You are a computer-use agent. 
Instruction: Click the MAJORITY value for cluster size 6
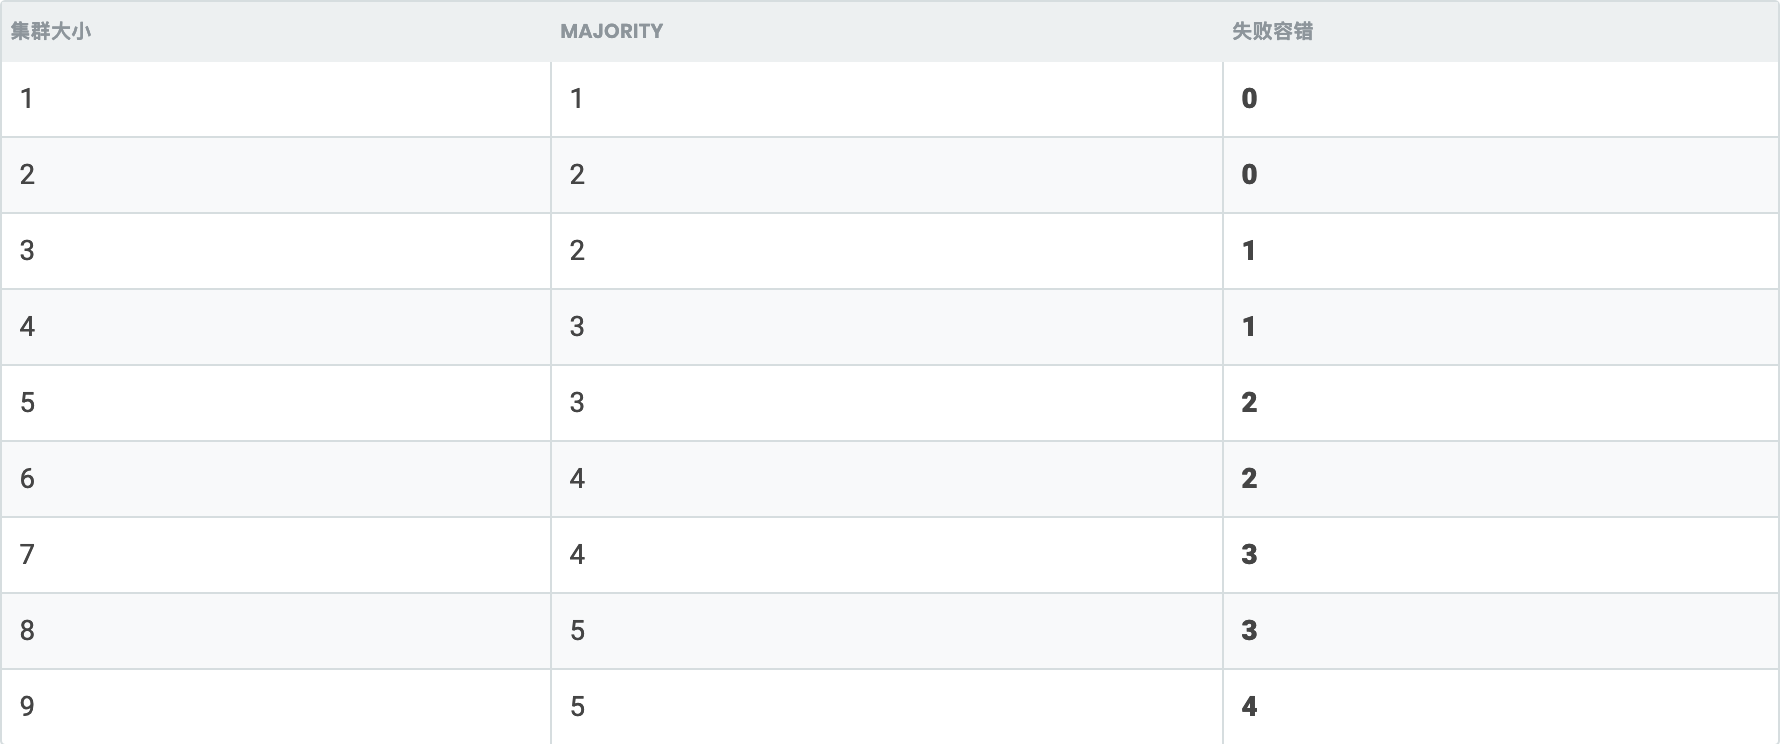click(577, 479)
